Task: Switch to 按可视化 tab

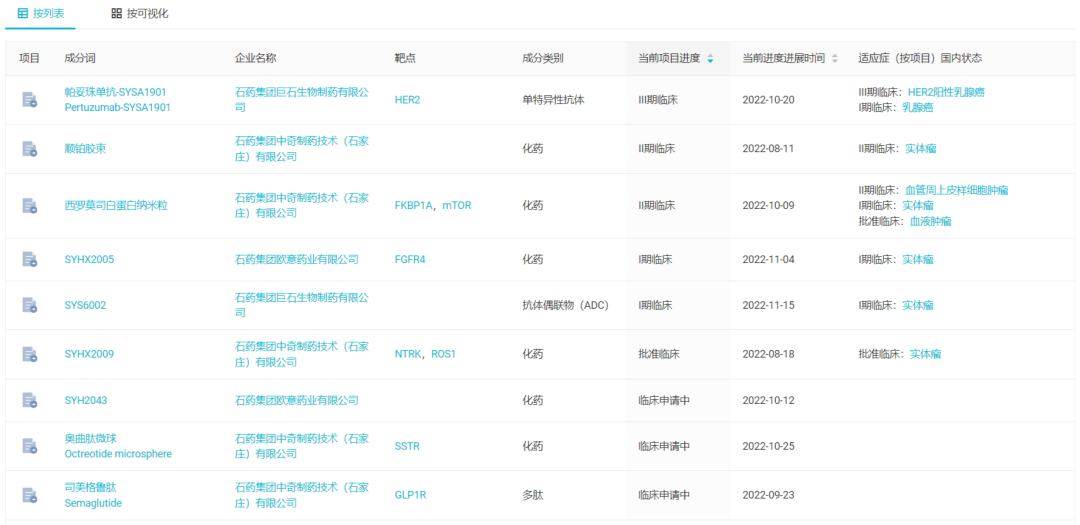Action: 140,14
